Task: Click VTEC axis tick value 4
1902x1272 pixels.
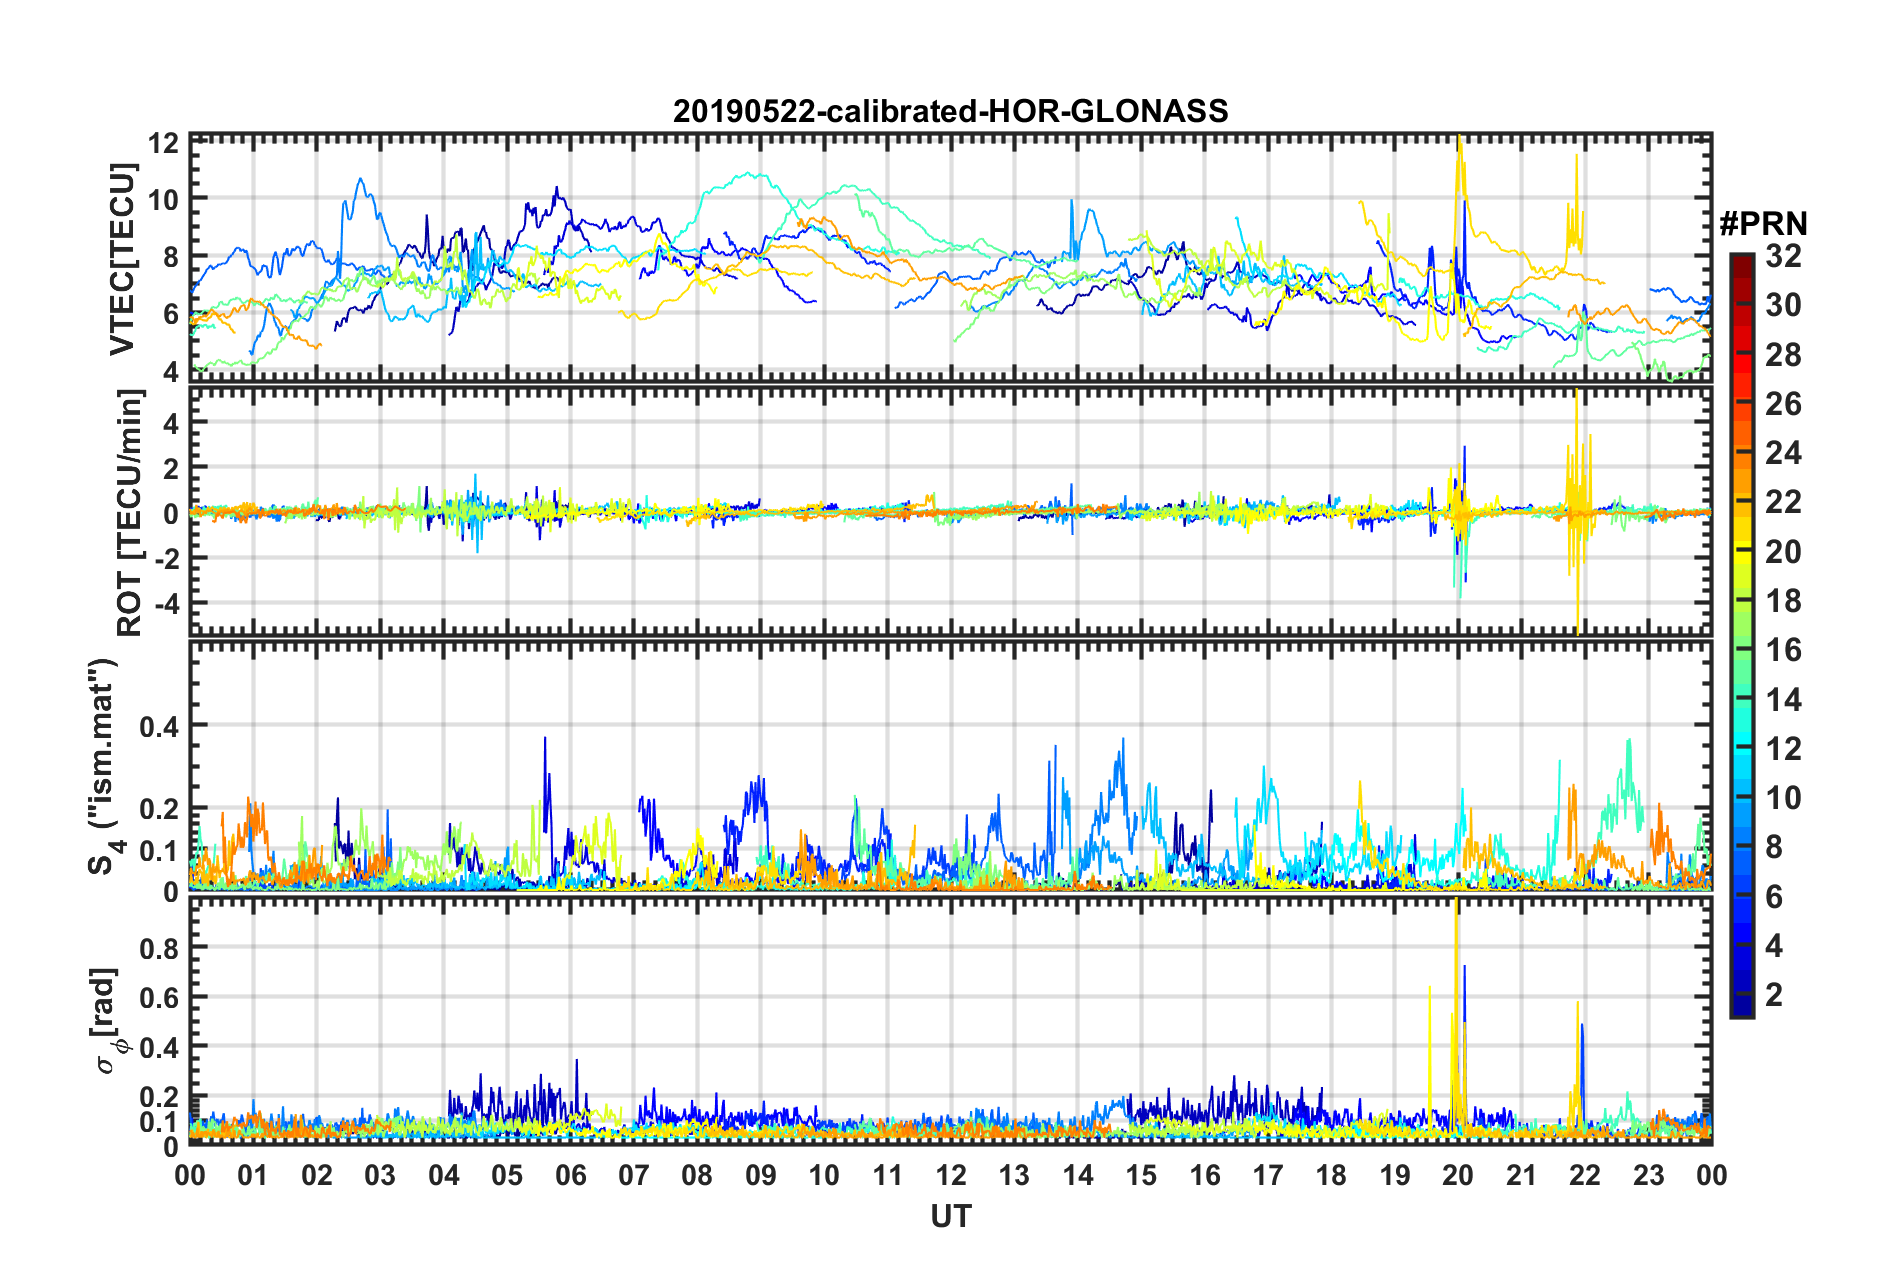Action: tap(171, 371)
